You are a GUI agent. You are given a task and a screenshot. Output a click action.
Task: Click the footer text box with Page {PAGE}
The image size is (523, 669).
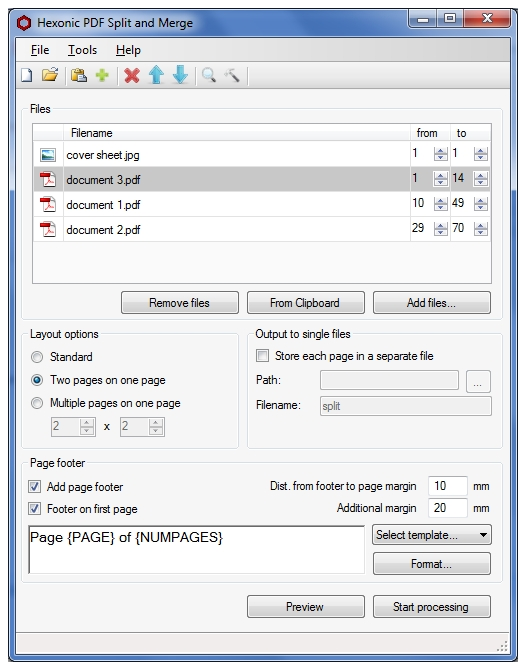point(197,550)
